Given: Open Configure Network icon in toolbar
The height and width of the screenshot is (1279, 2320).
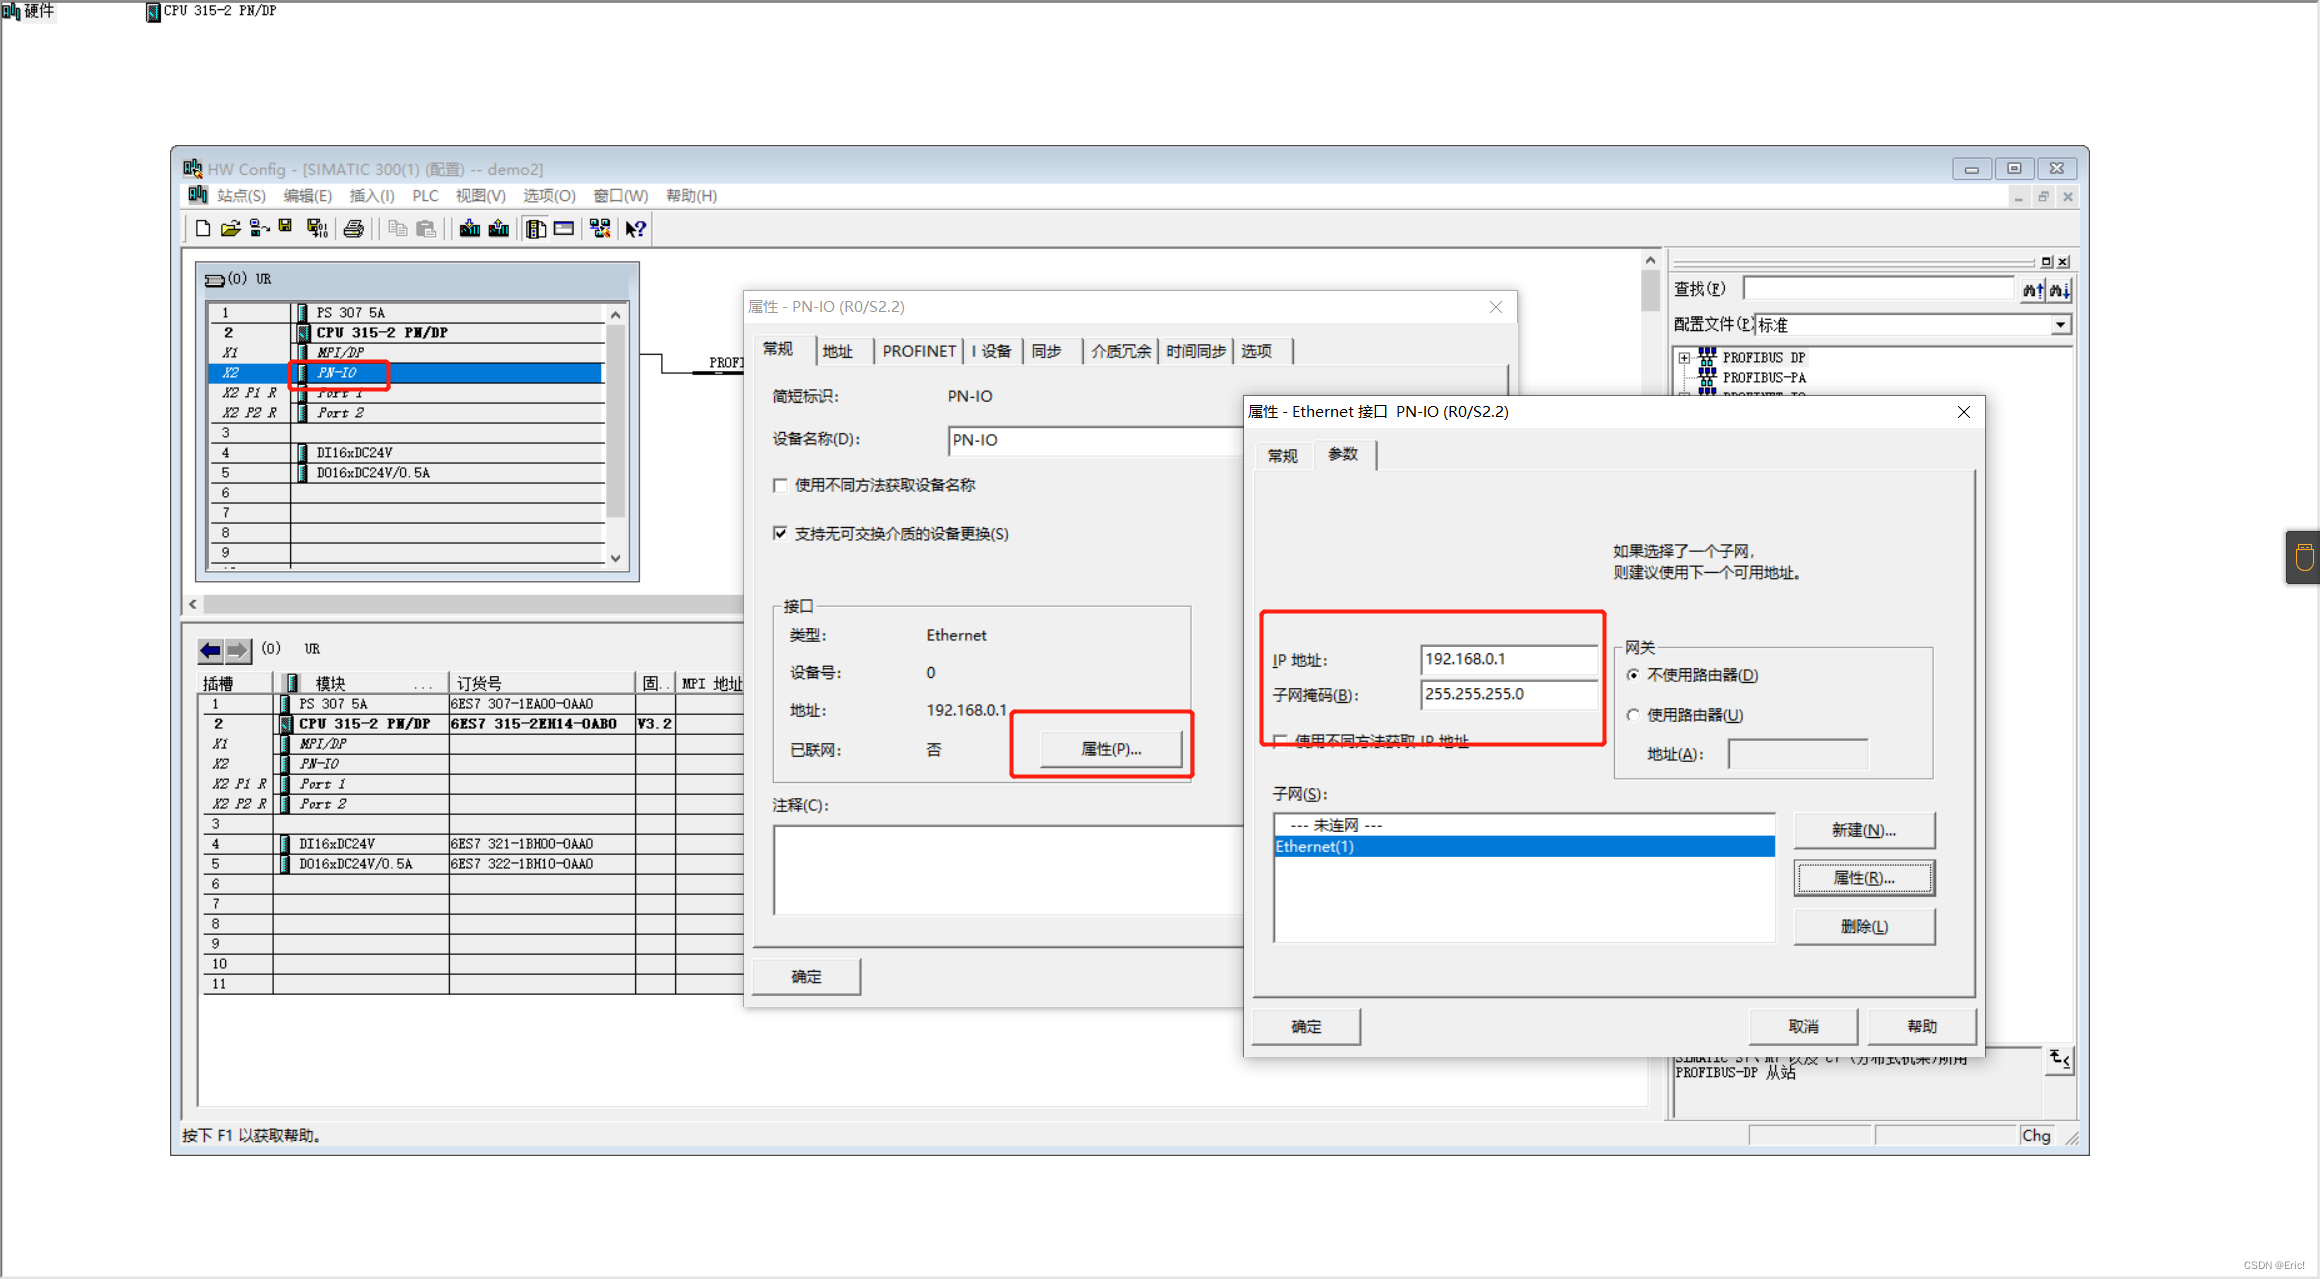Looking at the screenshot, I should tap(600, 229).
